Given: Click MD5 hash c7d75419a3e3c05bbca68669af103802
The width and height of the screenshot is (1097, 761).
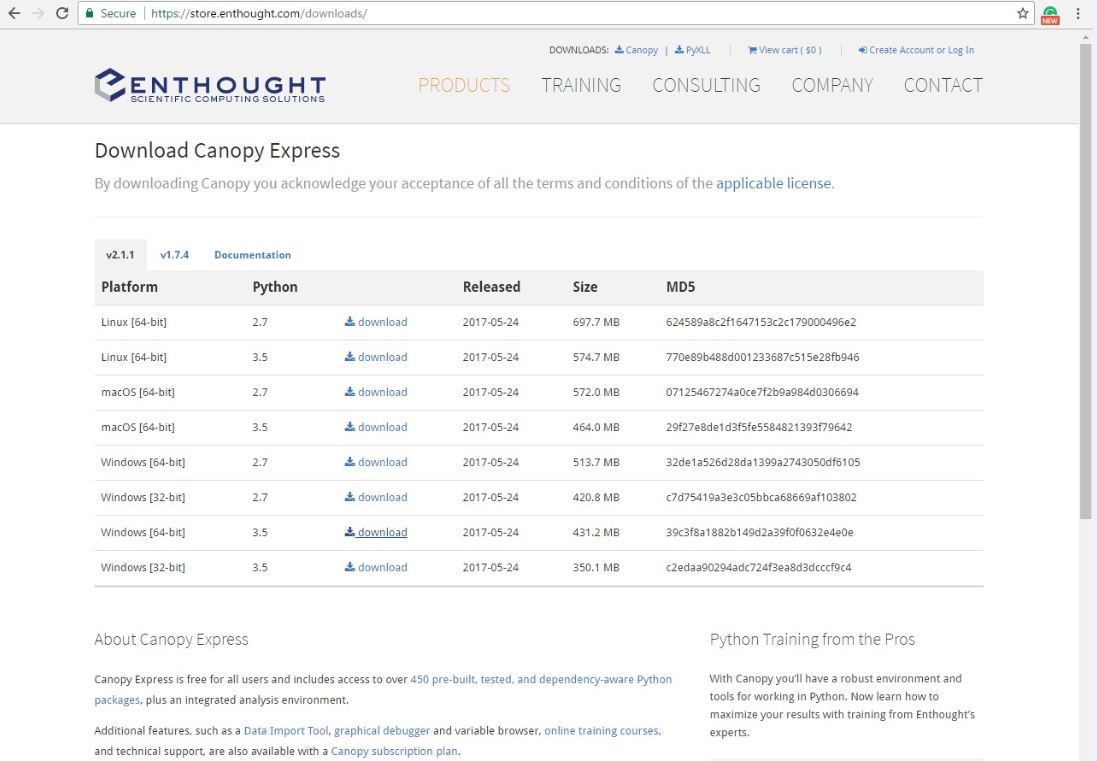Looking at the screenshot, I should 761,497.
